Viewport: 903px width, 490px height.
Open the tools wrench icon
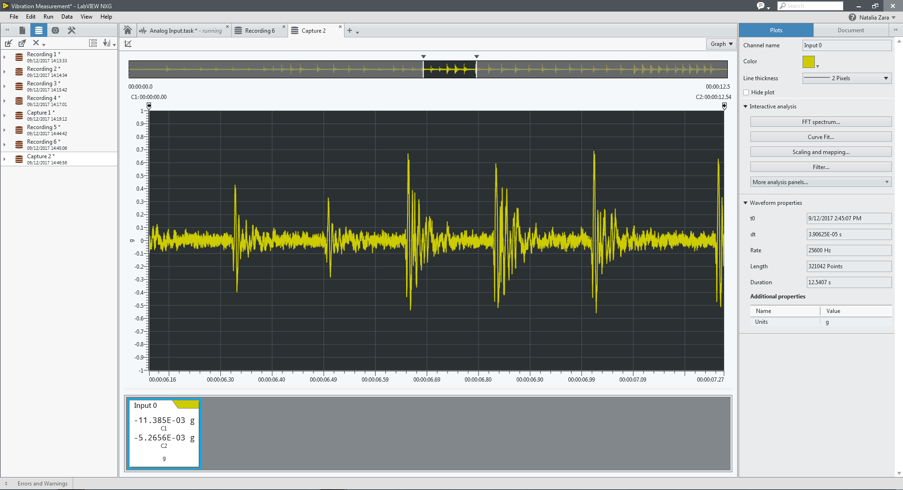pyautogui.click(x=71, y=31)
